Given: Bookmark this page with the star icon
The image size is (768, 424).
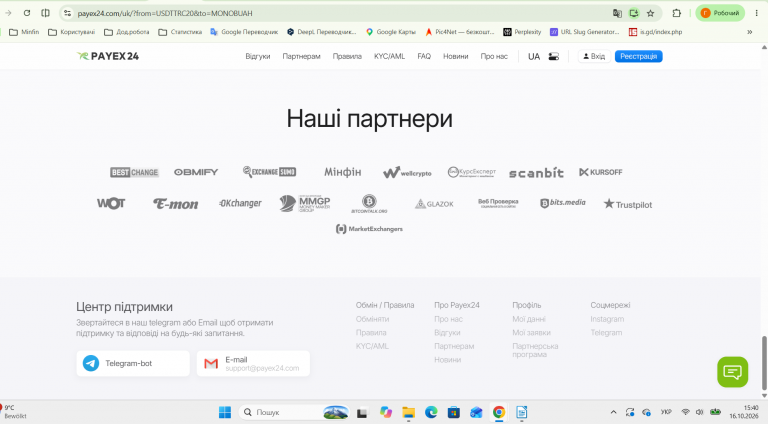Looking at the screenshot, I should [x=650, y=13].
